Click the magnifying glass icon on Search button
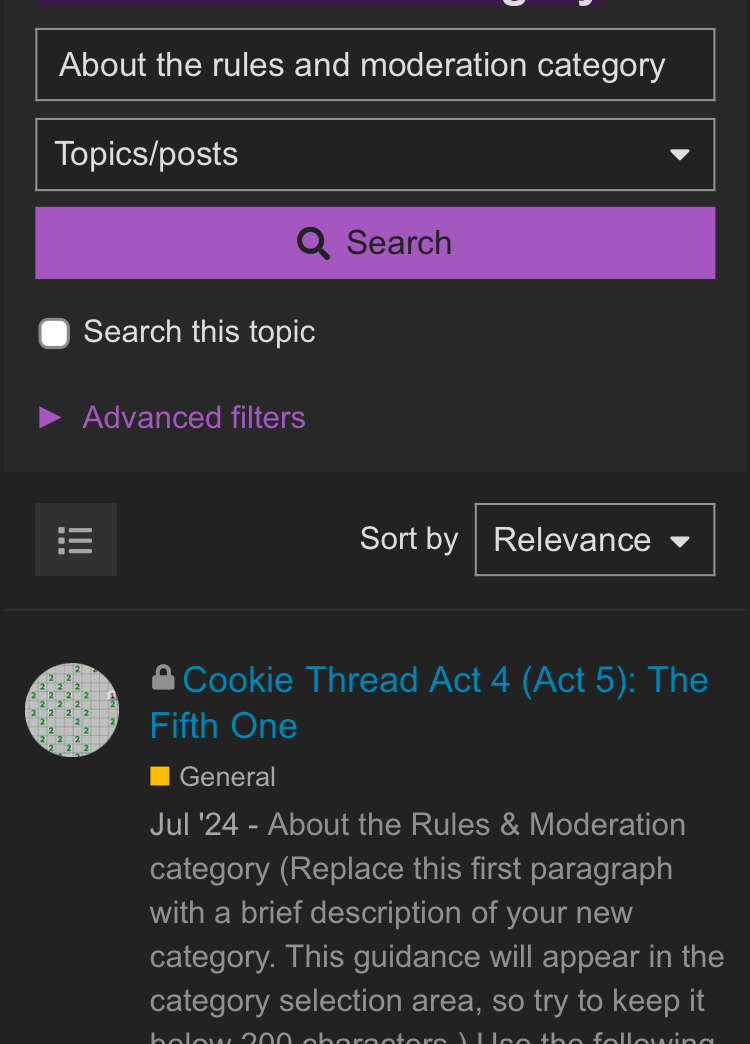The width and height of the screenshot is (750, 1044). [313, 243]
